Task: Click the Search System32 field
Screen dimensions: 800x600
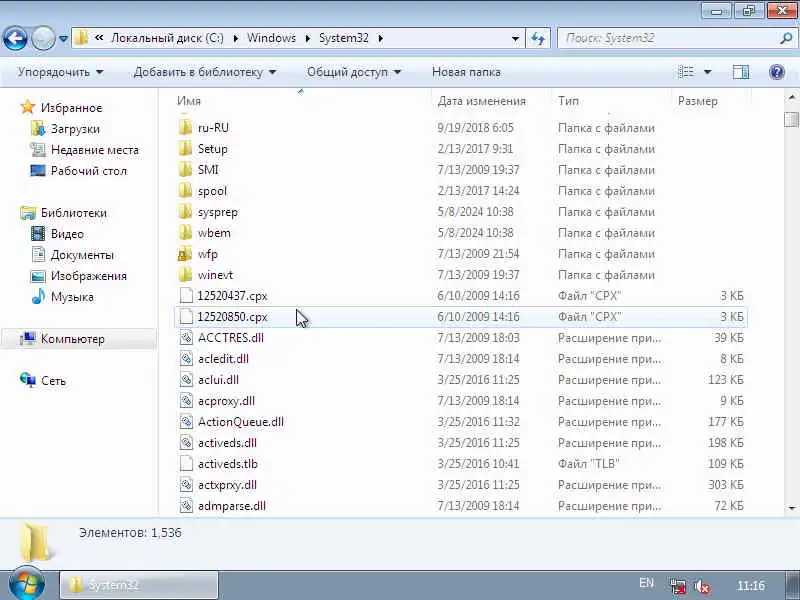Action: click(668, 38)
